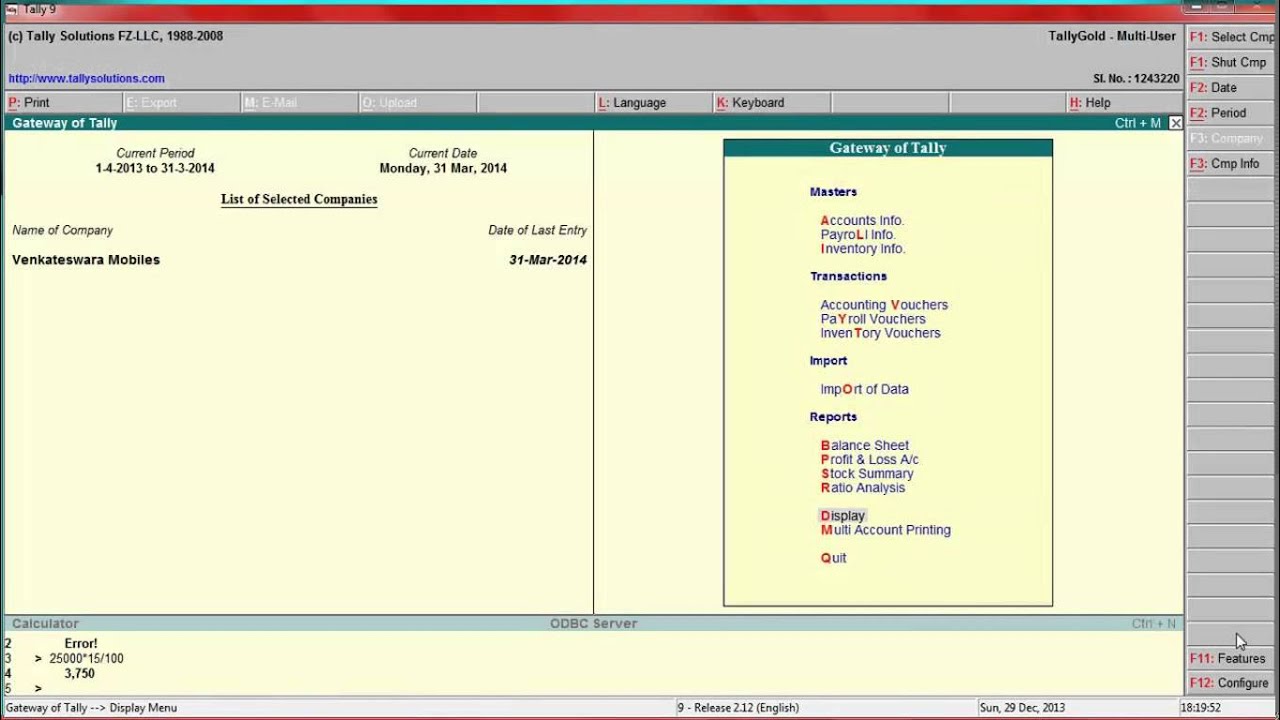1280x720 pixels.
Task: Click F3 Company button
Action: tap(1232, 138)
